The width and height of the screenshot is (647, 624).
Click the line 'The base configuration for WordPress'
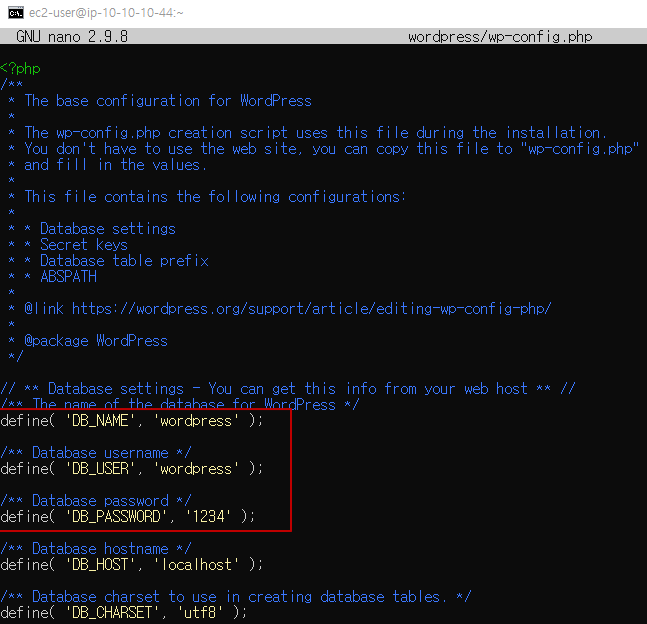point(168,101)
